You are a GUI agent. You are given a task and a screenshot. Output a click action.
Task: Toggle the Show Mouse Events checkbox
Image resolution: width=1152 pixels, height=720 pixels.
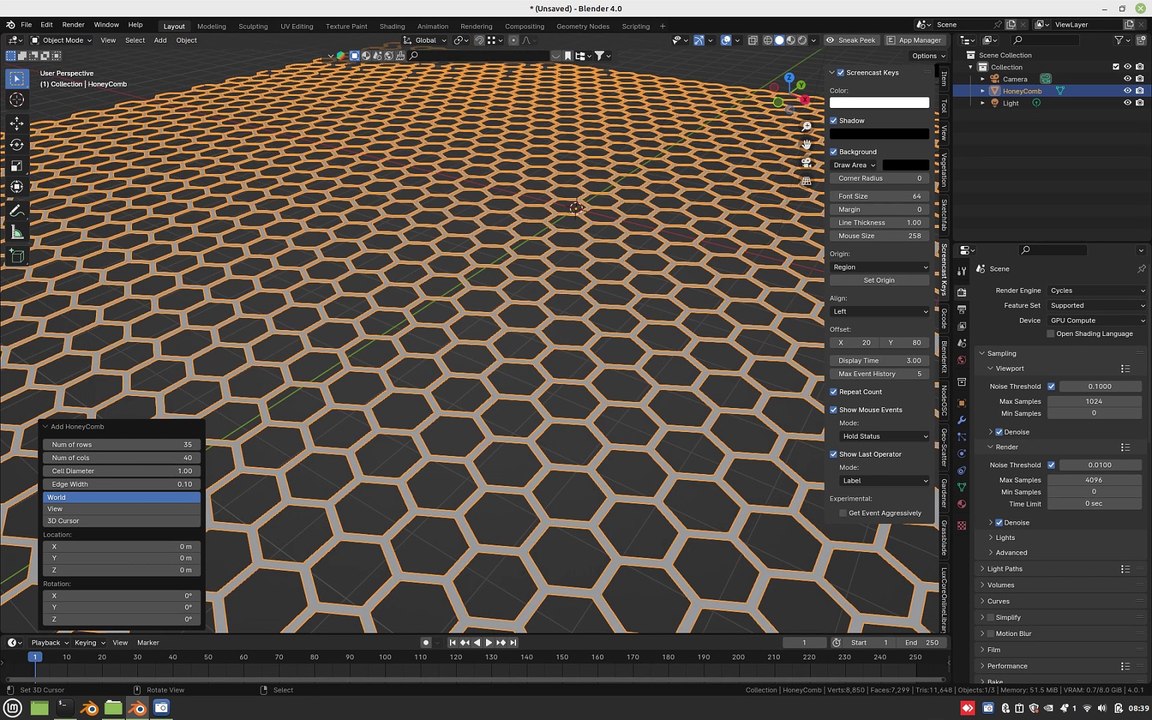(x=834, y=410)
